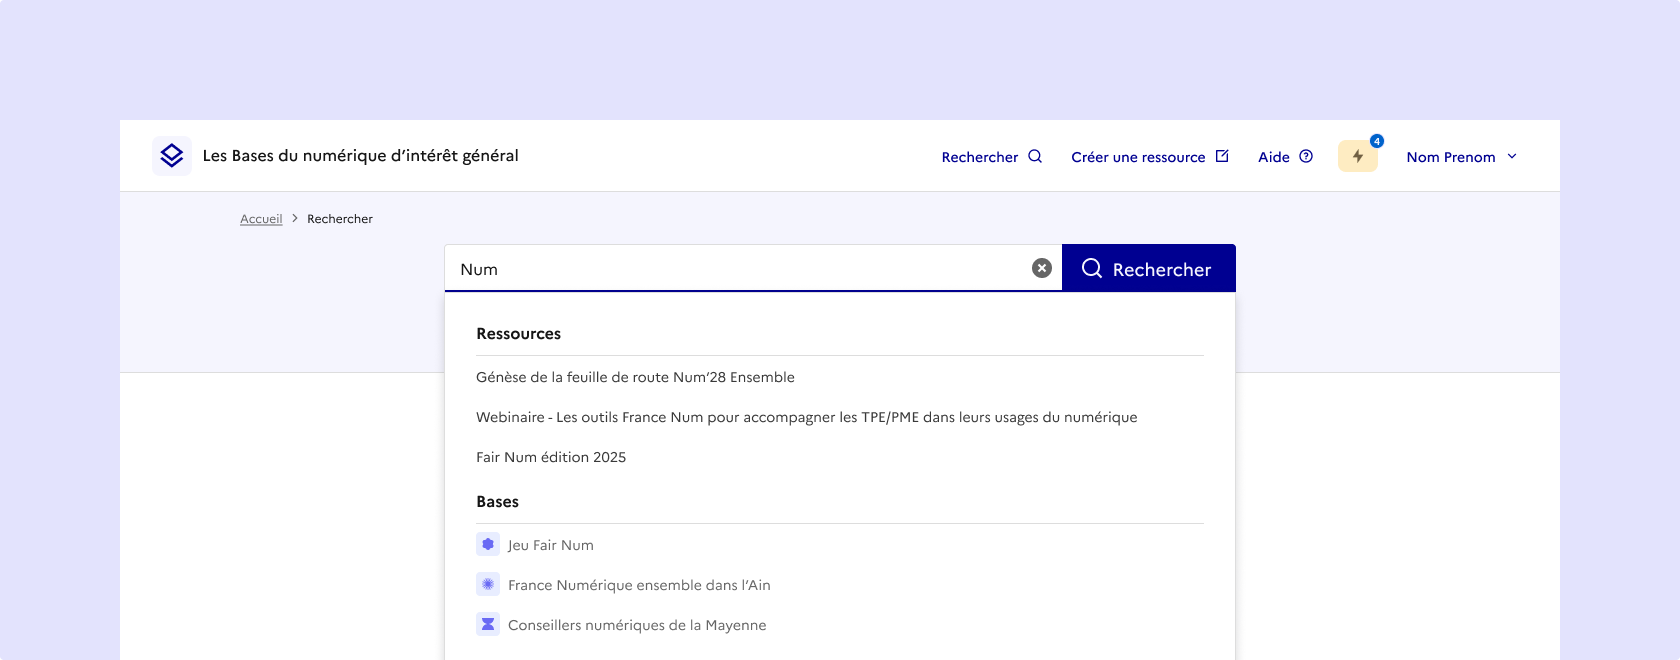Click the Jeu Fair Num base icon

click(x=488, y=544)
